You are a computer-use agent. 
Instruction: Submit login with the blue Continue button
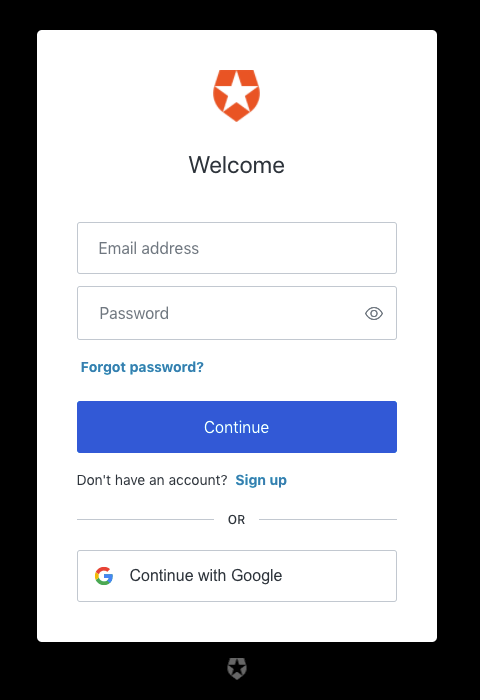pos(237,427)
